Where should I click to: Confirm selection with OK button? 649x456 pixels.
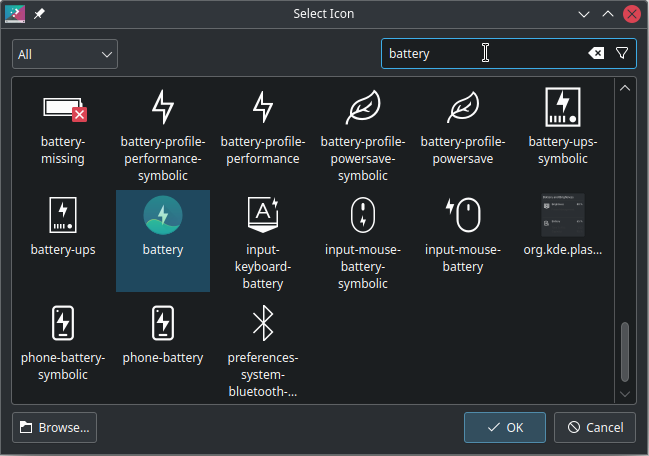(x=505, y=427)
